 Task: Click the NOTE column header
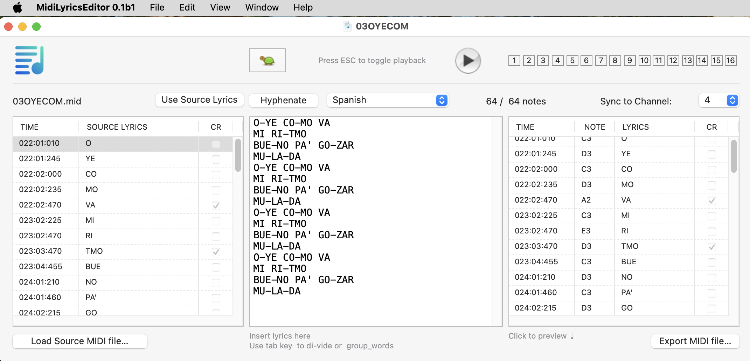pos(595,127)
